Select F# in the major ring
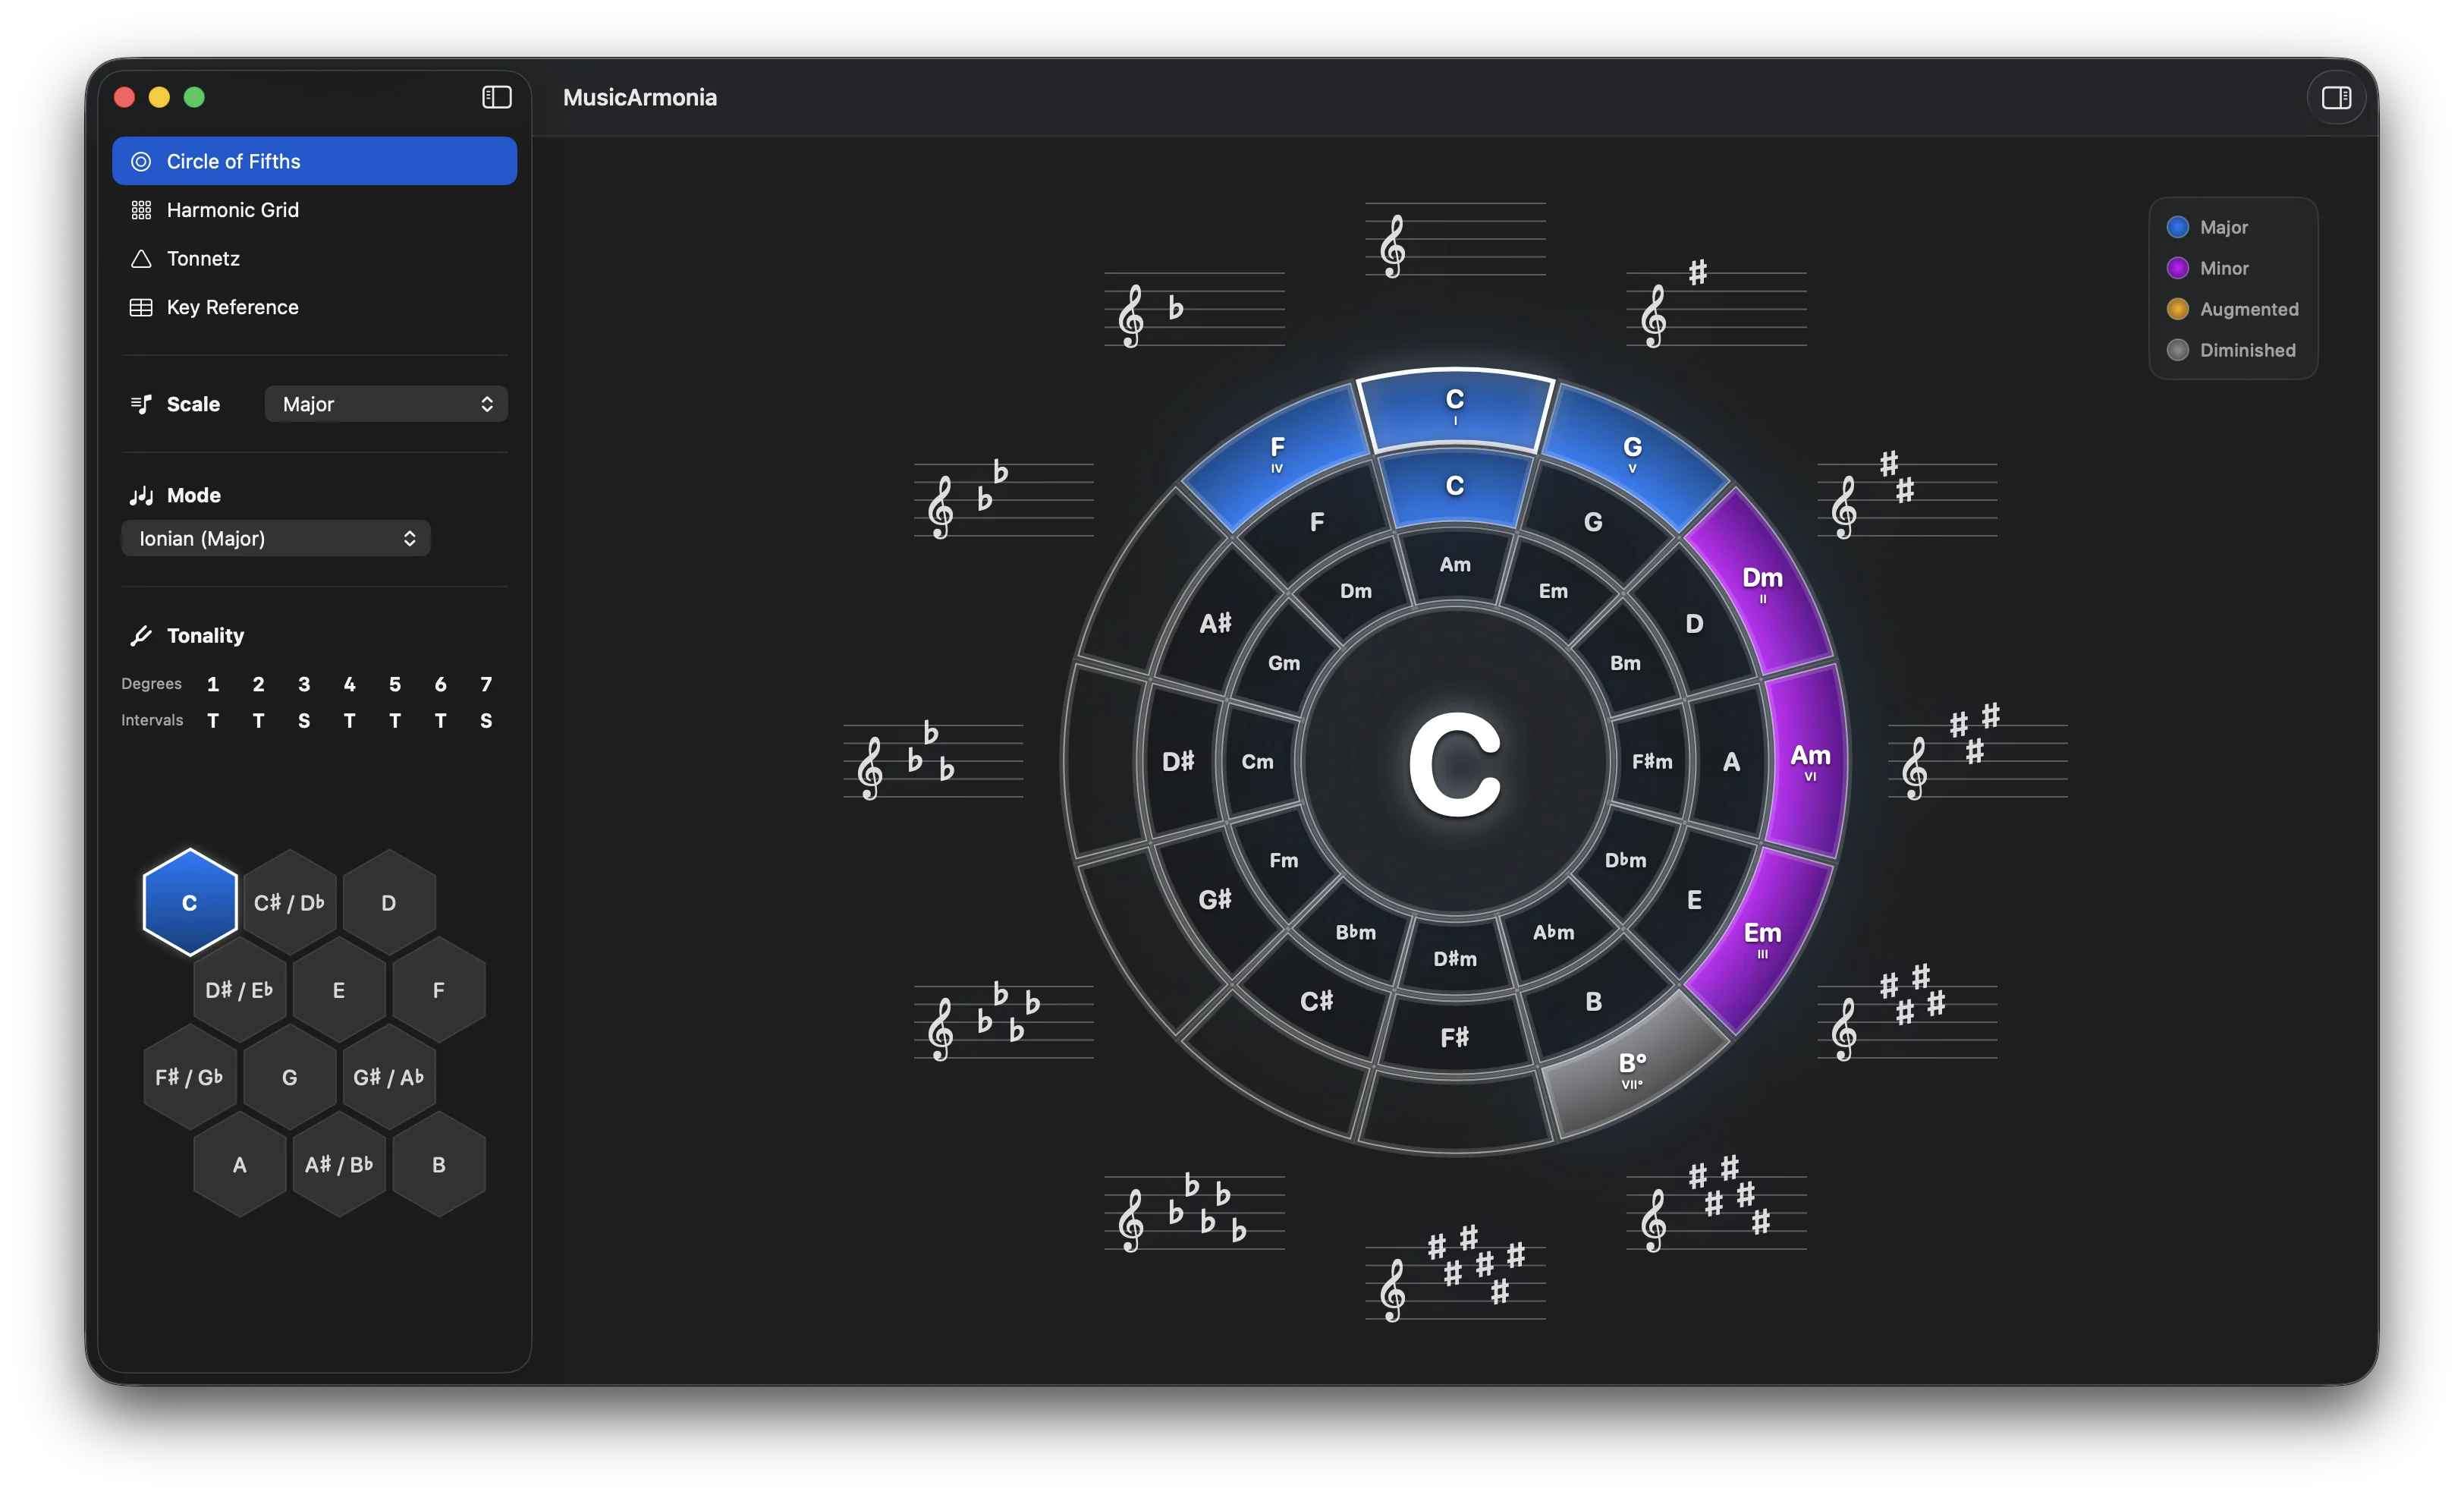This screenshot has width=2464, height=1498. (1455, 1038)
